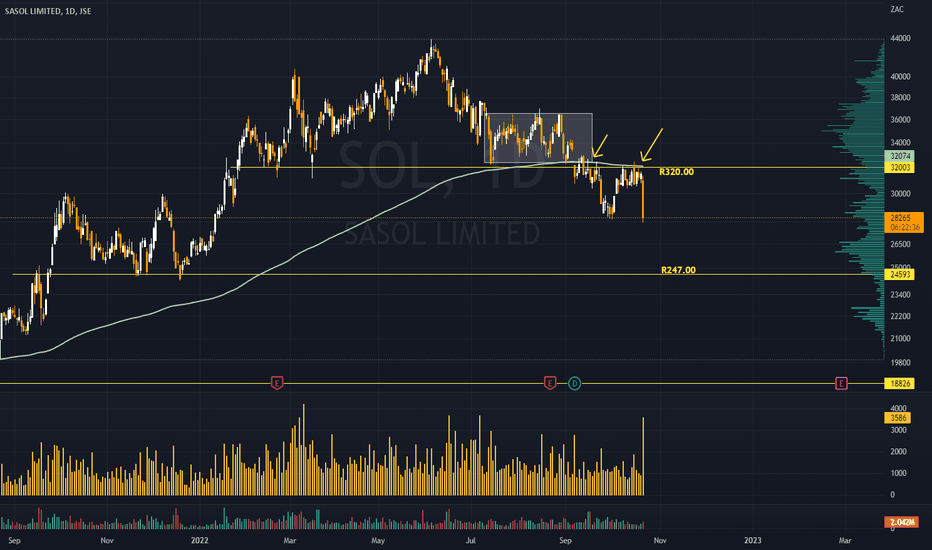Click the 26500 price axis label
The image size is (932, 550).
click(900, 244)
